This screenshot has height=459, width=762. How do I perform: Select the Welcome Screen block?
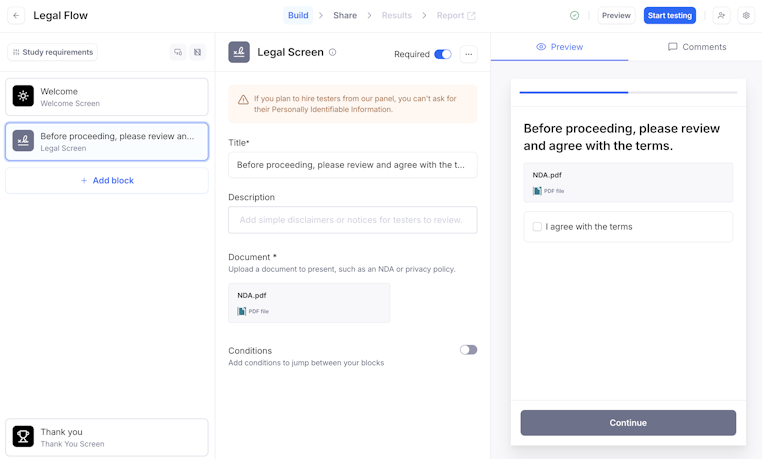[x=107, y=97]
